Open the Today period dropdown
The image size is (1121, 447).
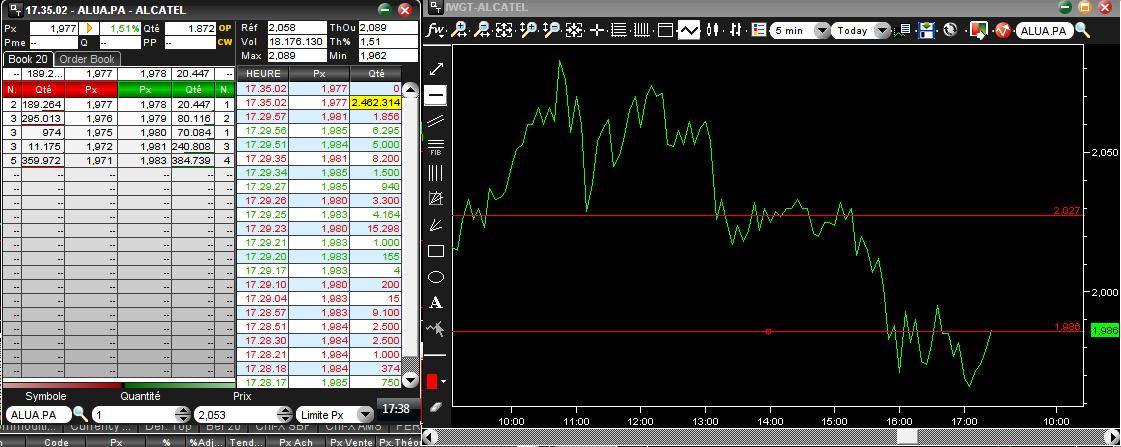pyautogui.click(x=882, y=31)
